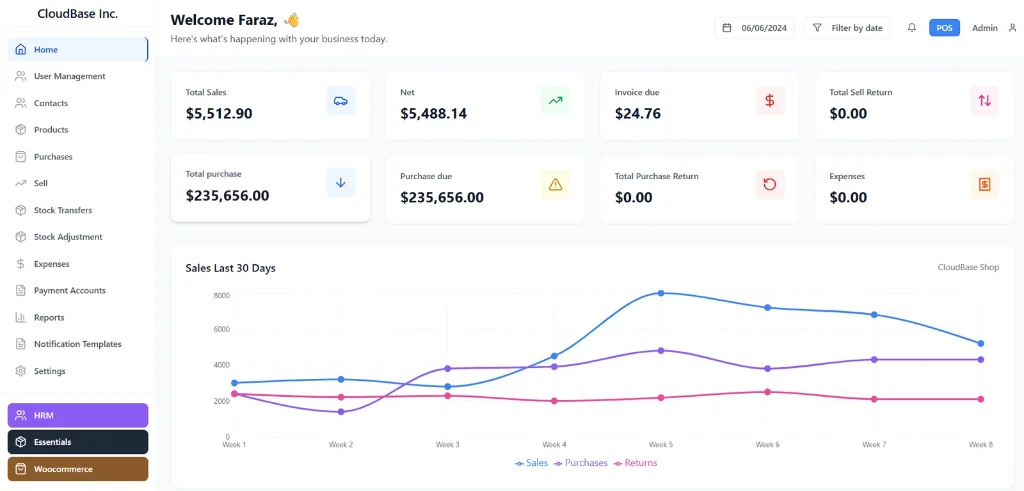Select the Total Sales card
The width and height of the screenshot is (1024, 491).
tap(270, 106)
